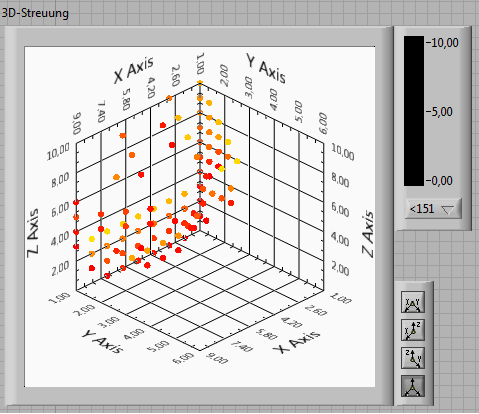Viewport: 479px width, 414px height.
Task: Click the triangle arrow beside <151
Action: pos(447,210)
